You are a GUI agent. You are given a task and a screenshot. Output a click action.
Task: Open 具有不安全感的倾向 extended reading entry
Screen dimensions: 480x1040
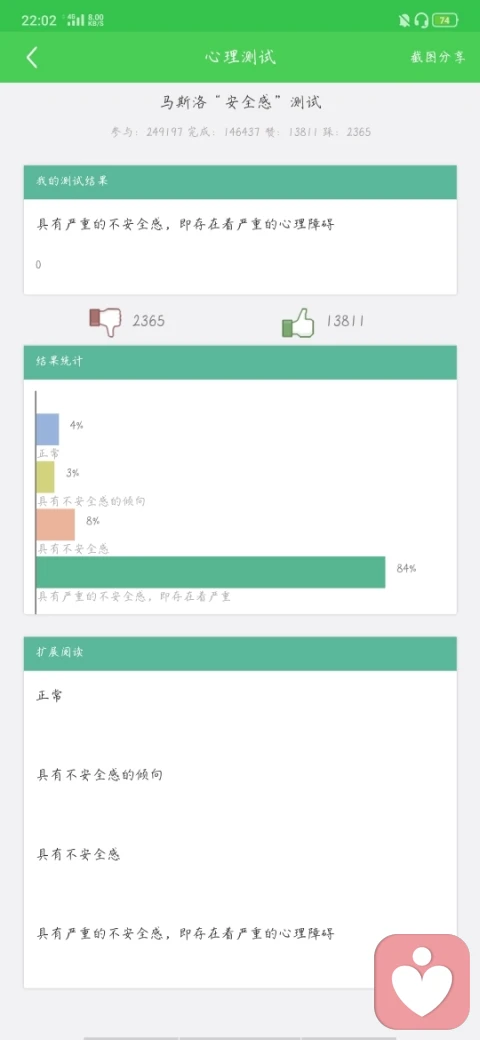point(99,775)
